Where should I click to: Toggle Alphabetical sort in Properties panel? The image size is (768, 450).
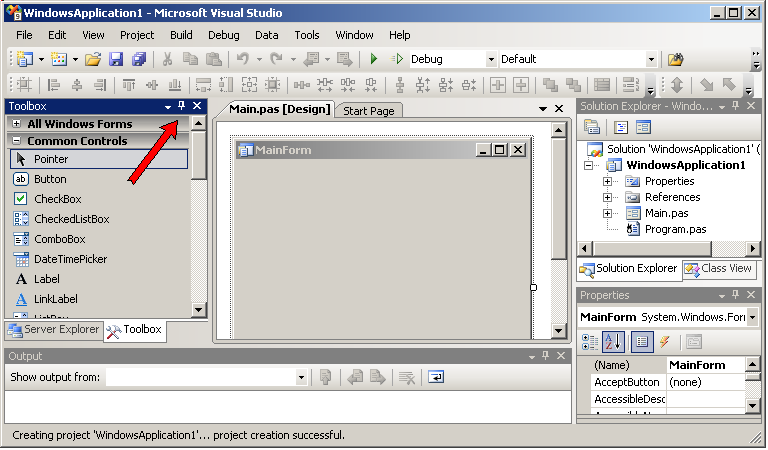coord(614,342)
